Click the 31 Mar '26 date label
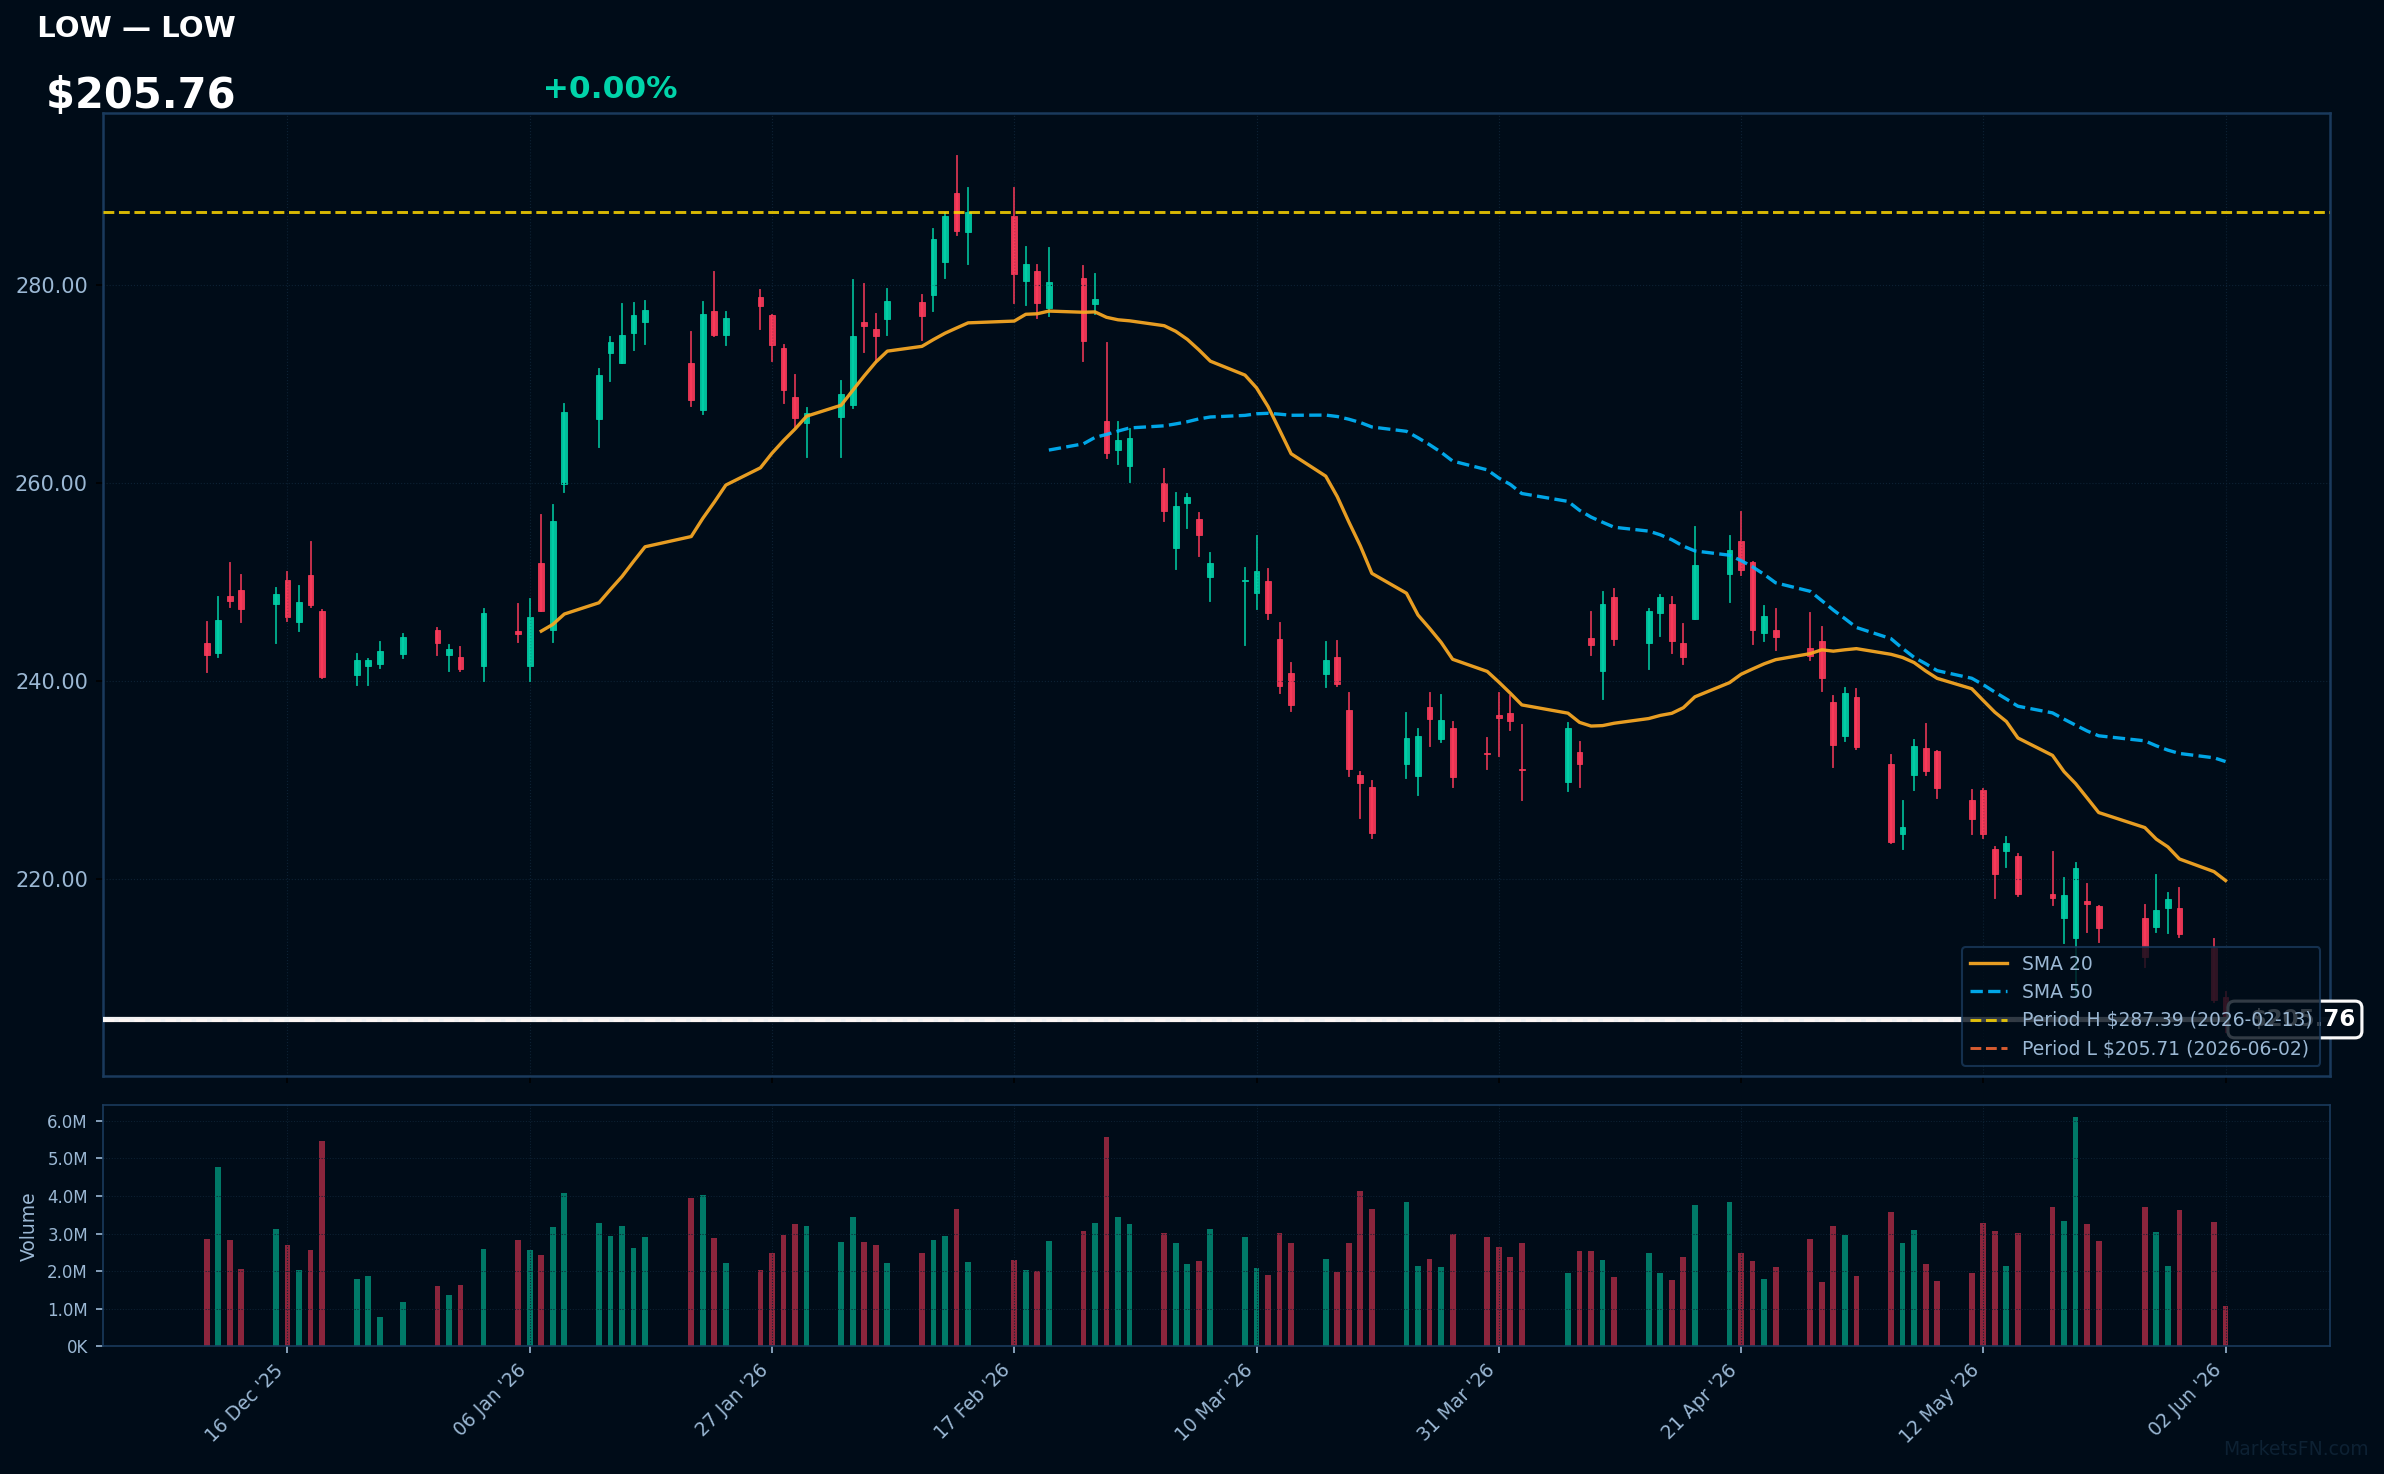This screenshot has height=1474, width=2384. coord(1455,1402)
